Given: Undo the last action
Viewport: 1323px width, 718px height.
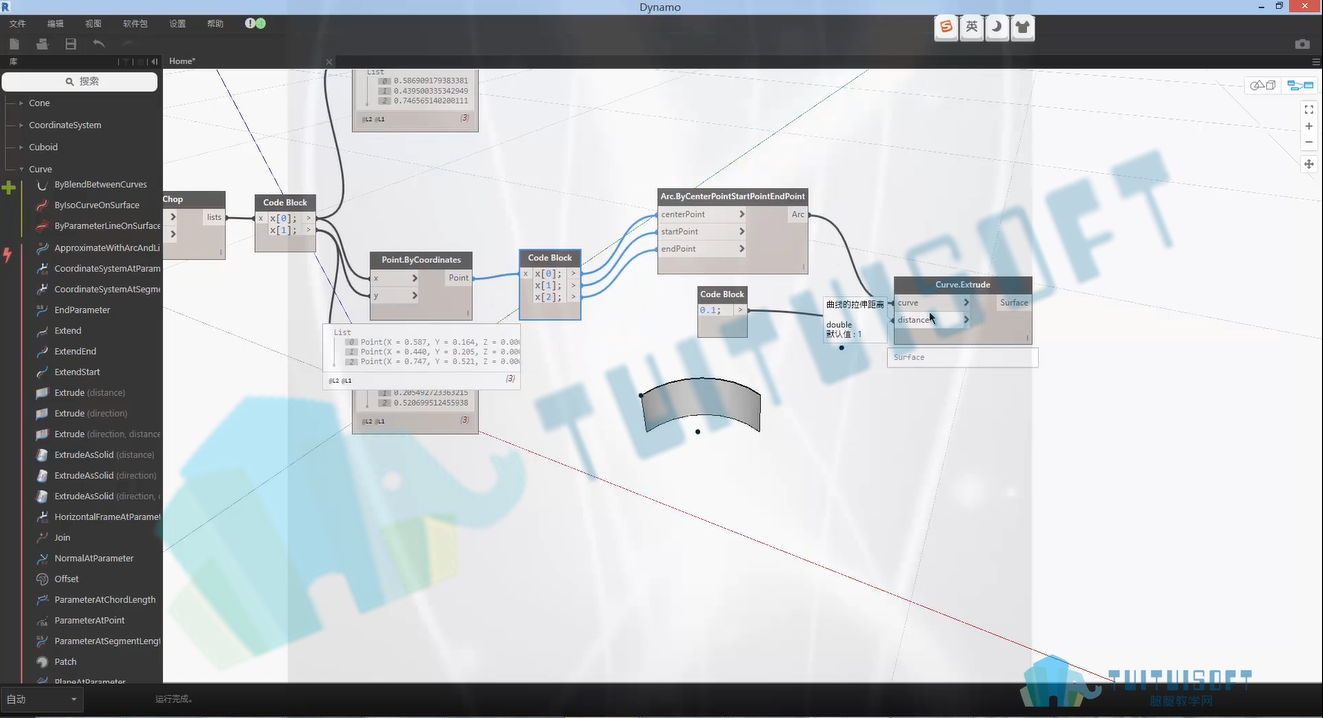Looking at the screenshot, I should click(99, 44).
